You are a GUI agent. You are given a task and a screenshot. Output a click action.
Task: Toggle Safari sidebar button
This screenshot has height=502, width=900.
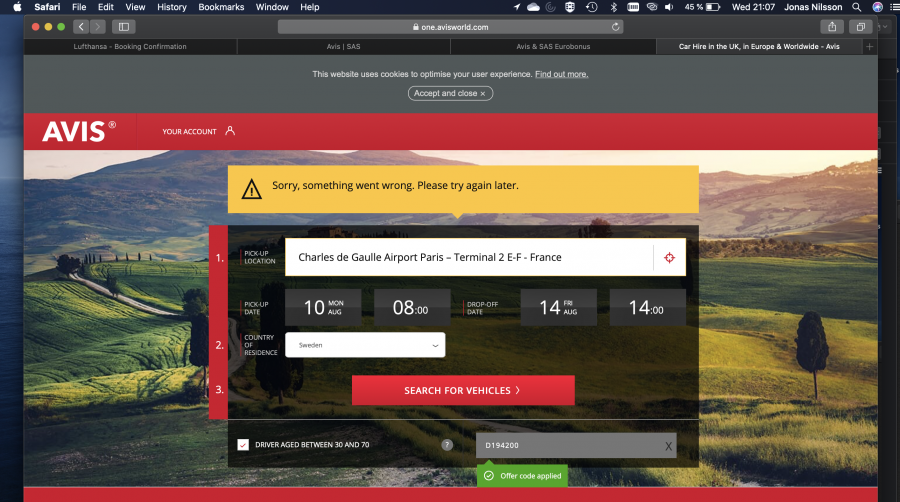tap(124, 27)
